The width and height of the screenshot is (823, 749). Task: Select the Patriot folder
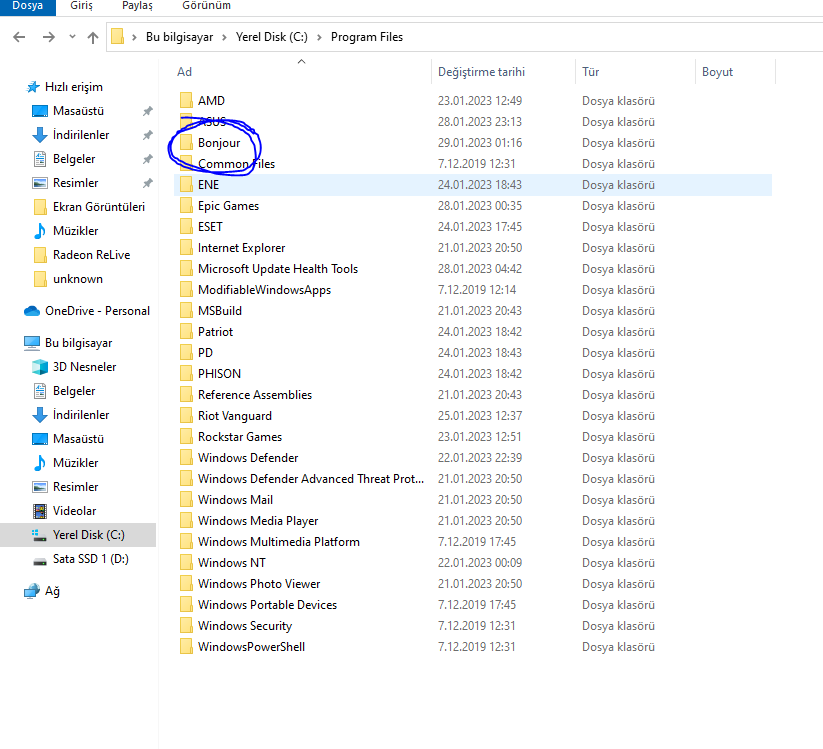point(215,332)
